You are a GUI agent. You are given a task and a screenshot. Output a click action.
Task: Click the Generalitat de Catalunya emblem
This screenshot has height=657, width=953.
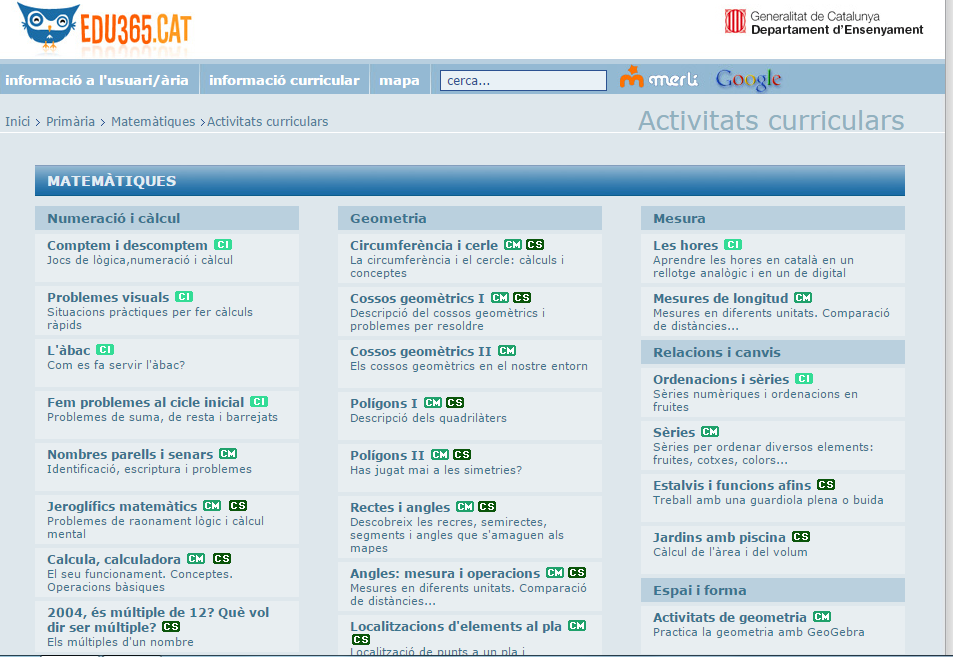(x=735, y=22)
